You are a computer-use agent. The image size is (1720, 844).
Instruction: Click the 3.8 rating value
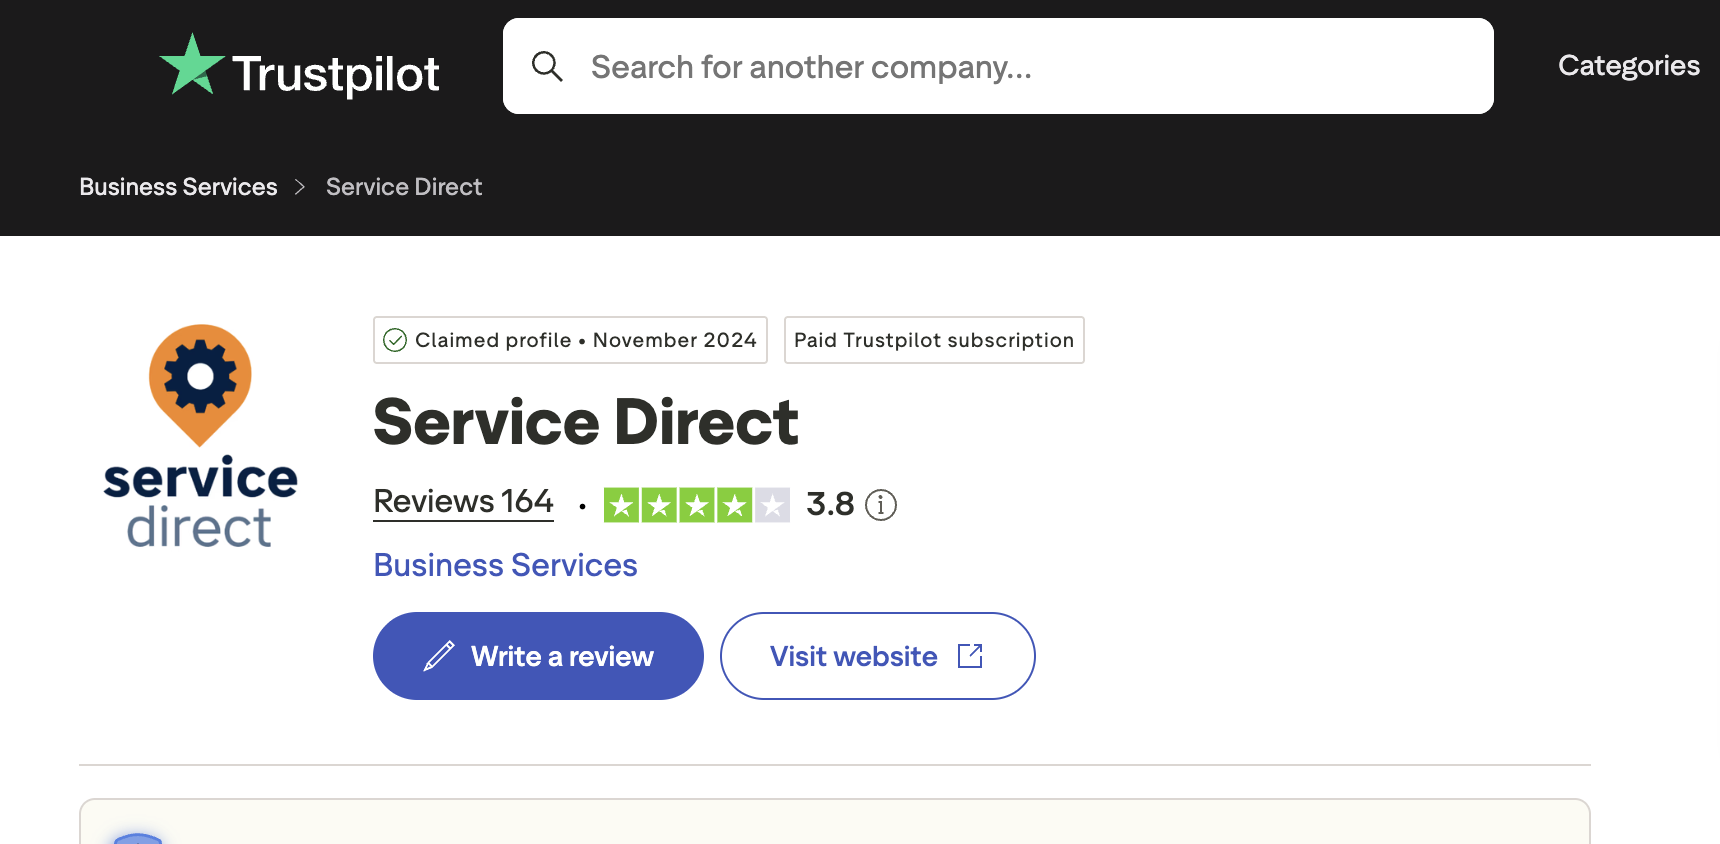830,504
